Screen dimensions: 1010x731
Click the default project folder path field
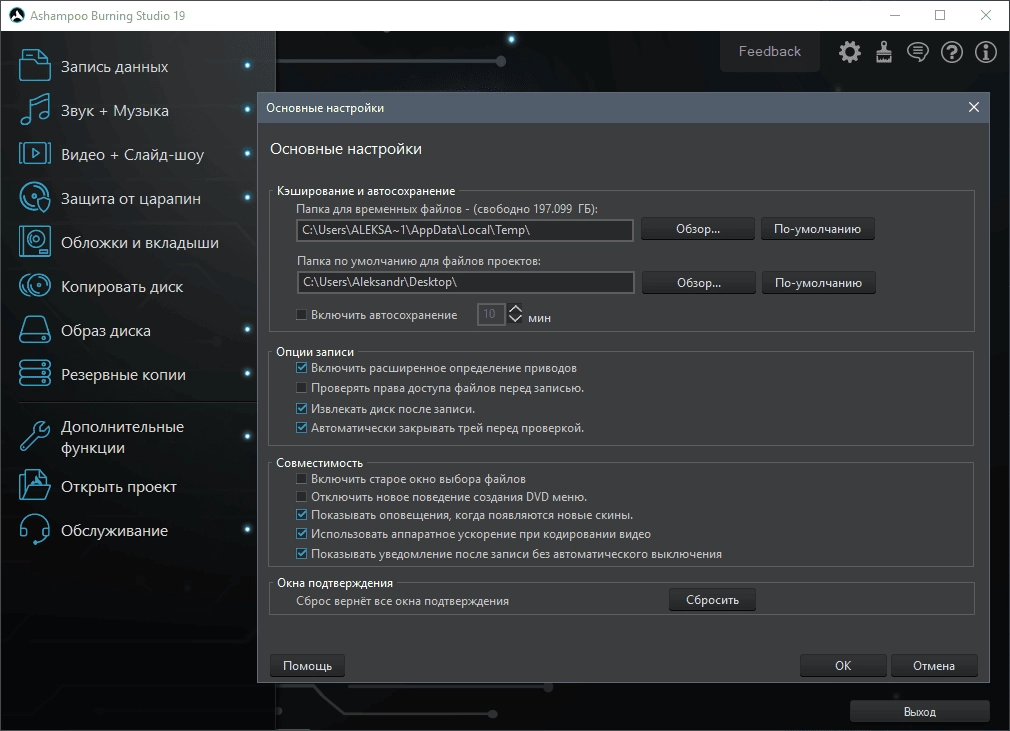466,282
